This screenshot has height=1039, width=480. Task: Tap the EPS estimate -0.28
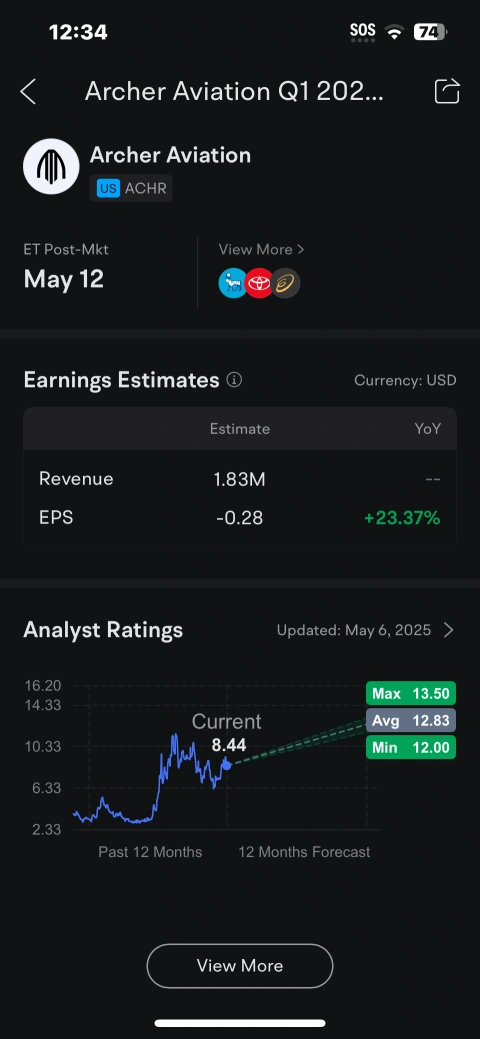click(239, 518)
